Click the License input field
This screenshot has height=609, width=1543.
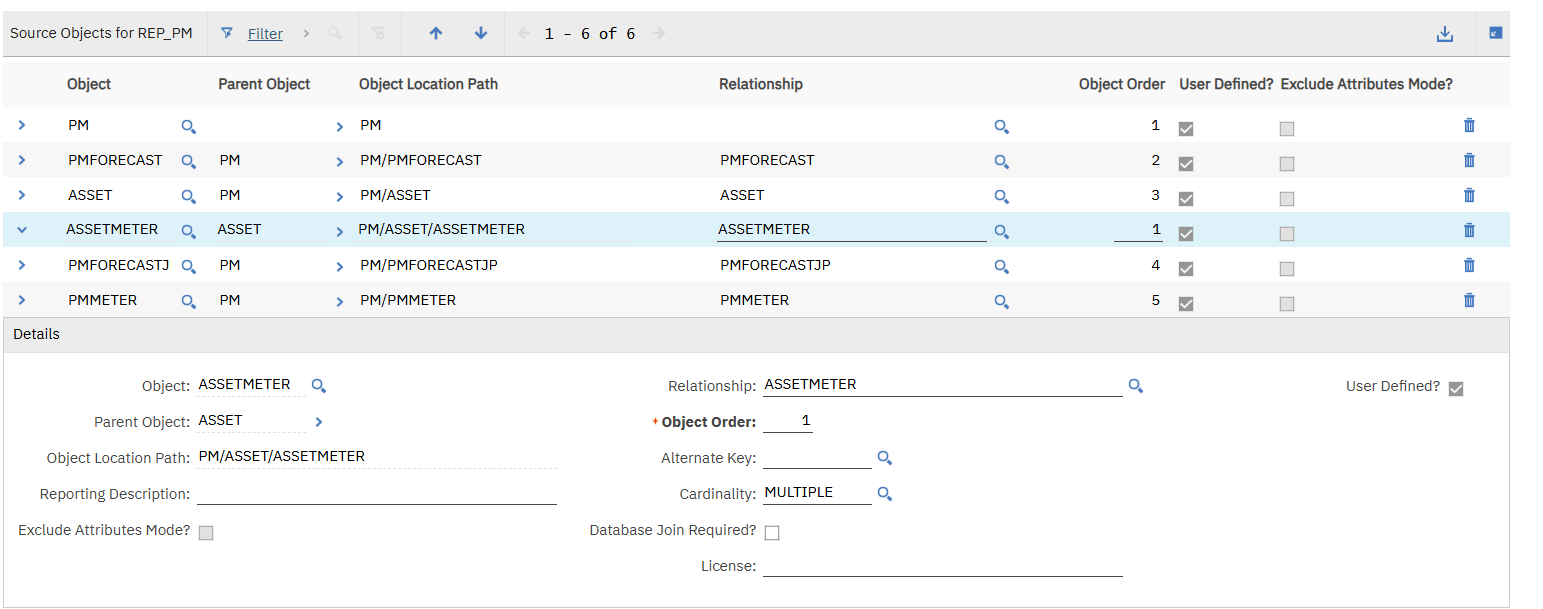[x=942, y=566]
